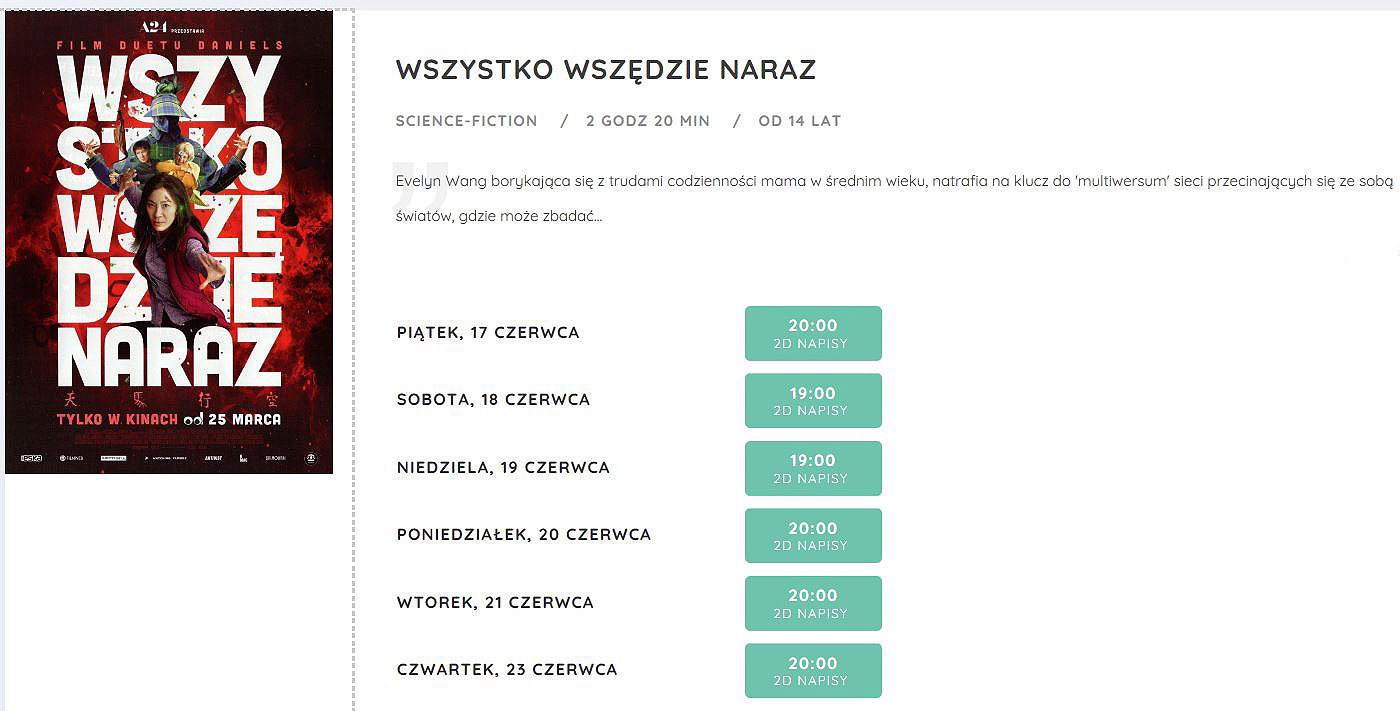Screen dimensions: 1400x711
Task: Book the 19:00 screening on Sobota 18 Czerwca
Action: [813, 401]
